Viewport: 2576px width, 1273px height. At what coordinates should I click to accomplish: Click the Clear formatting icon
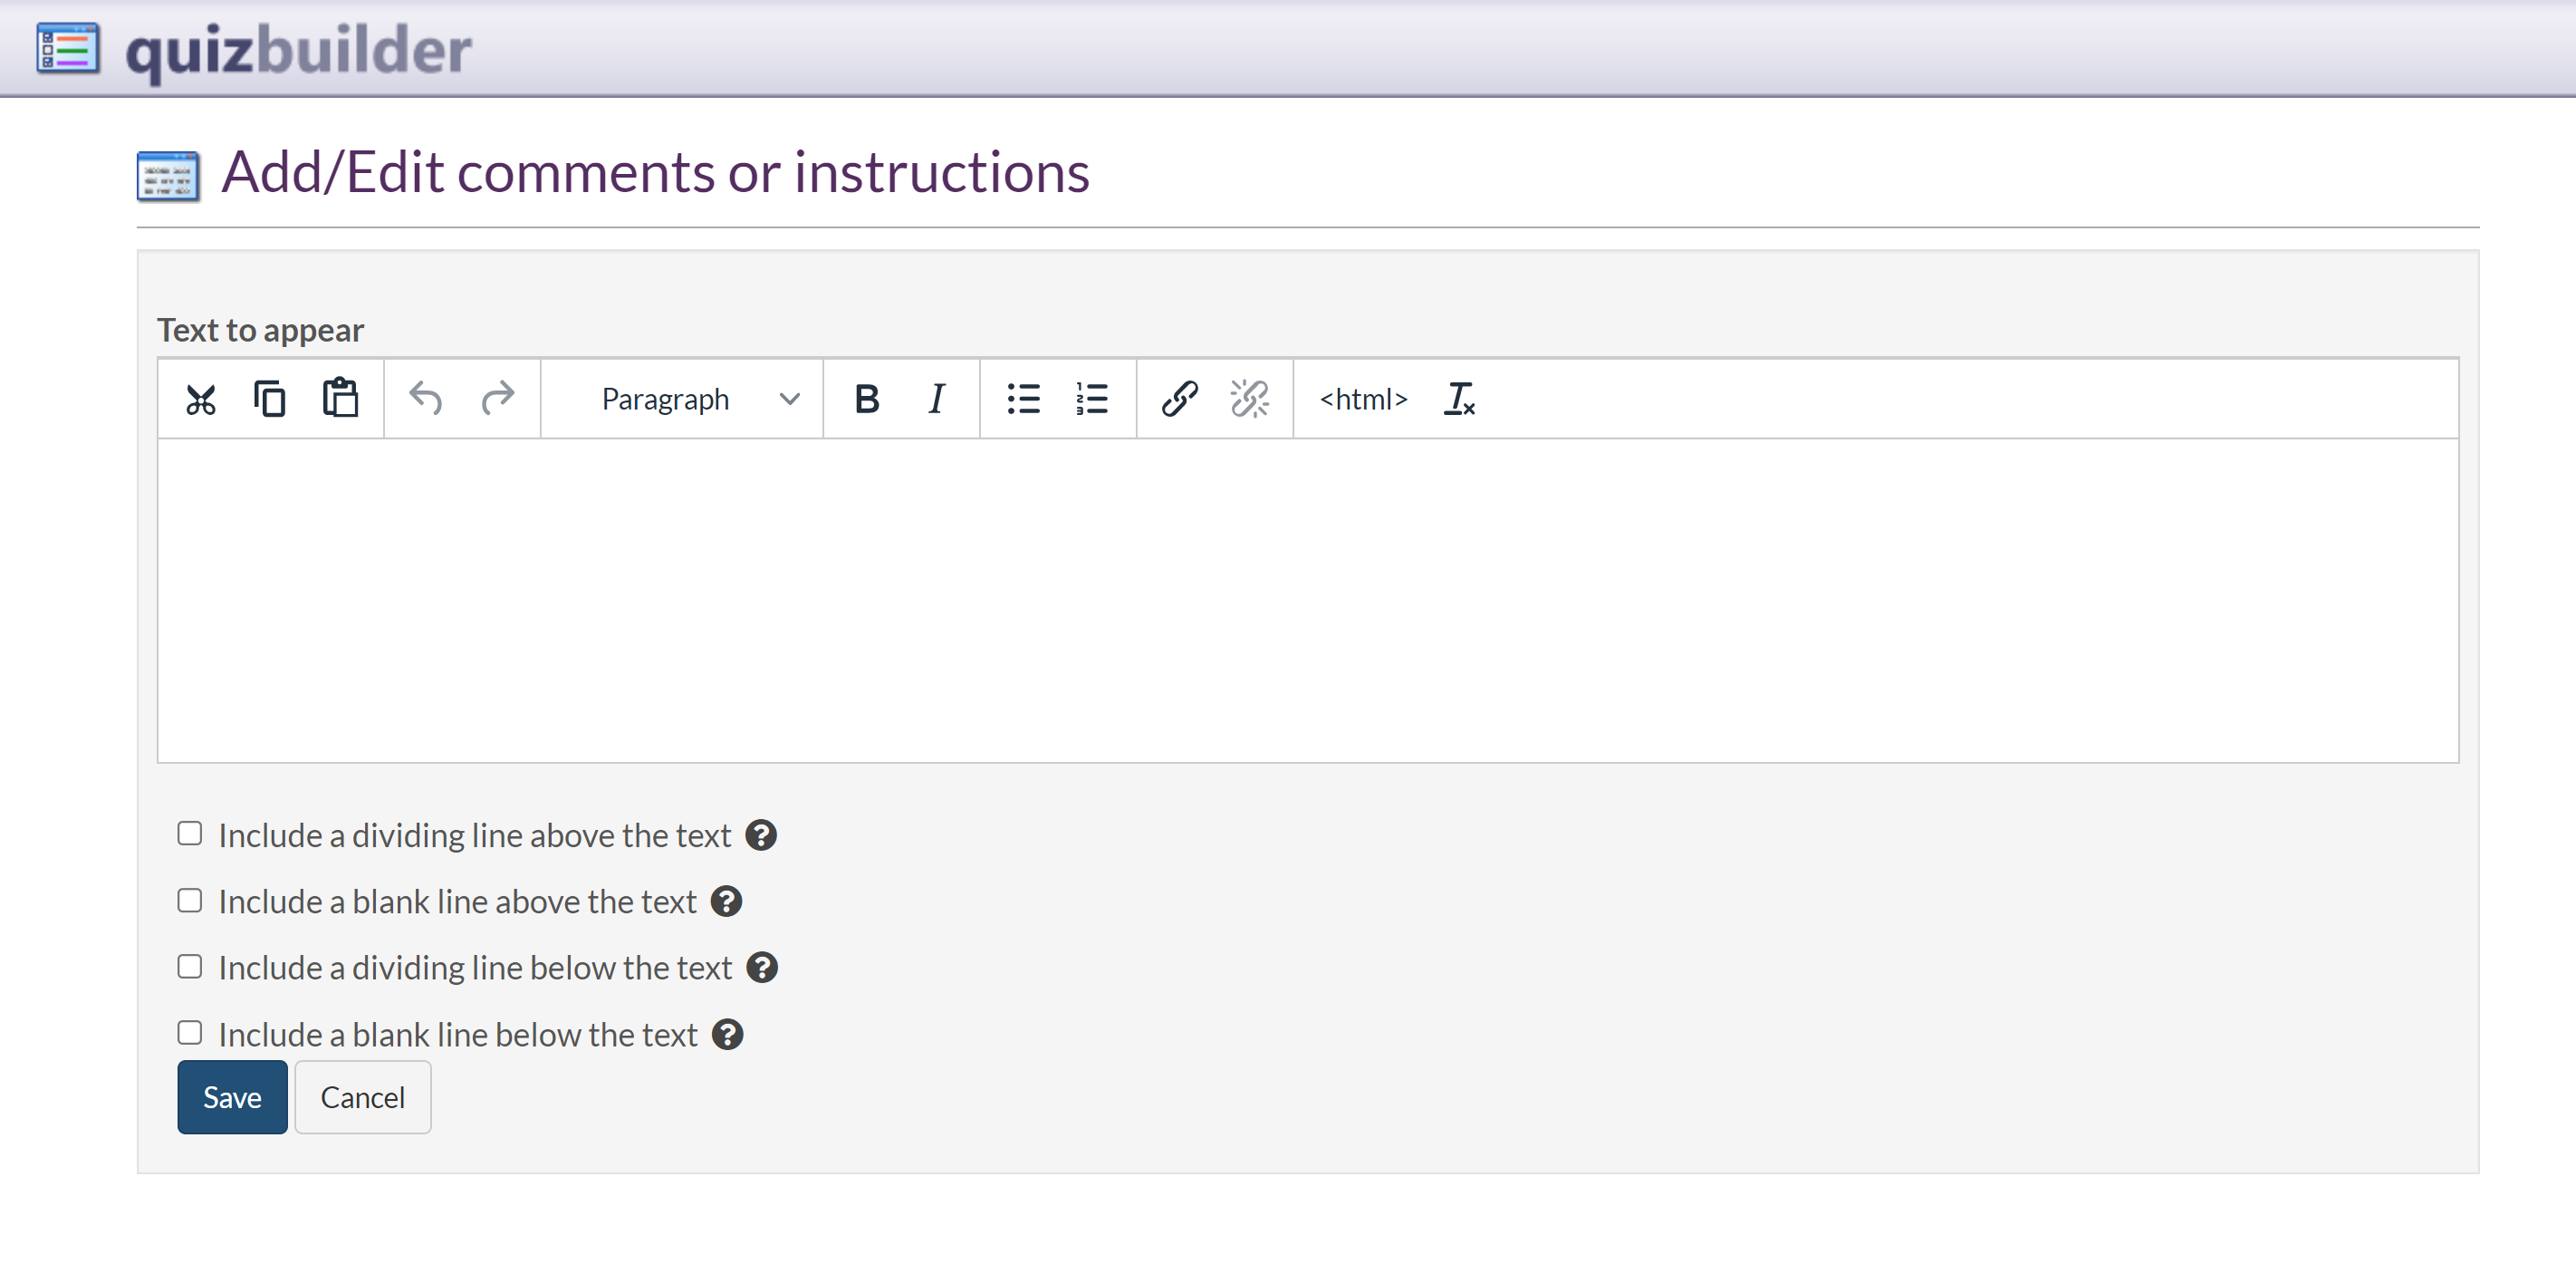(x=1459, y=399)
